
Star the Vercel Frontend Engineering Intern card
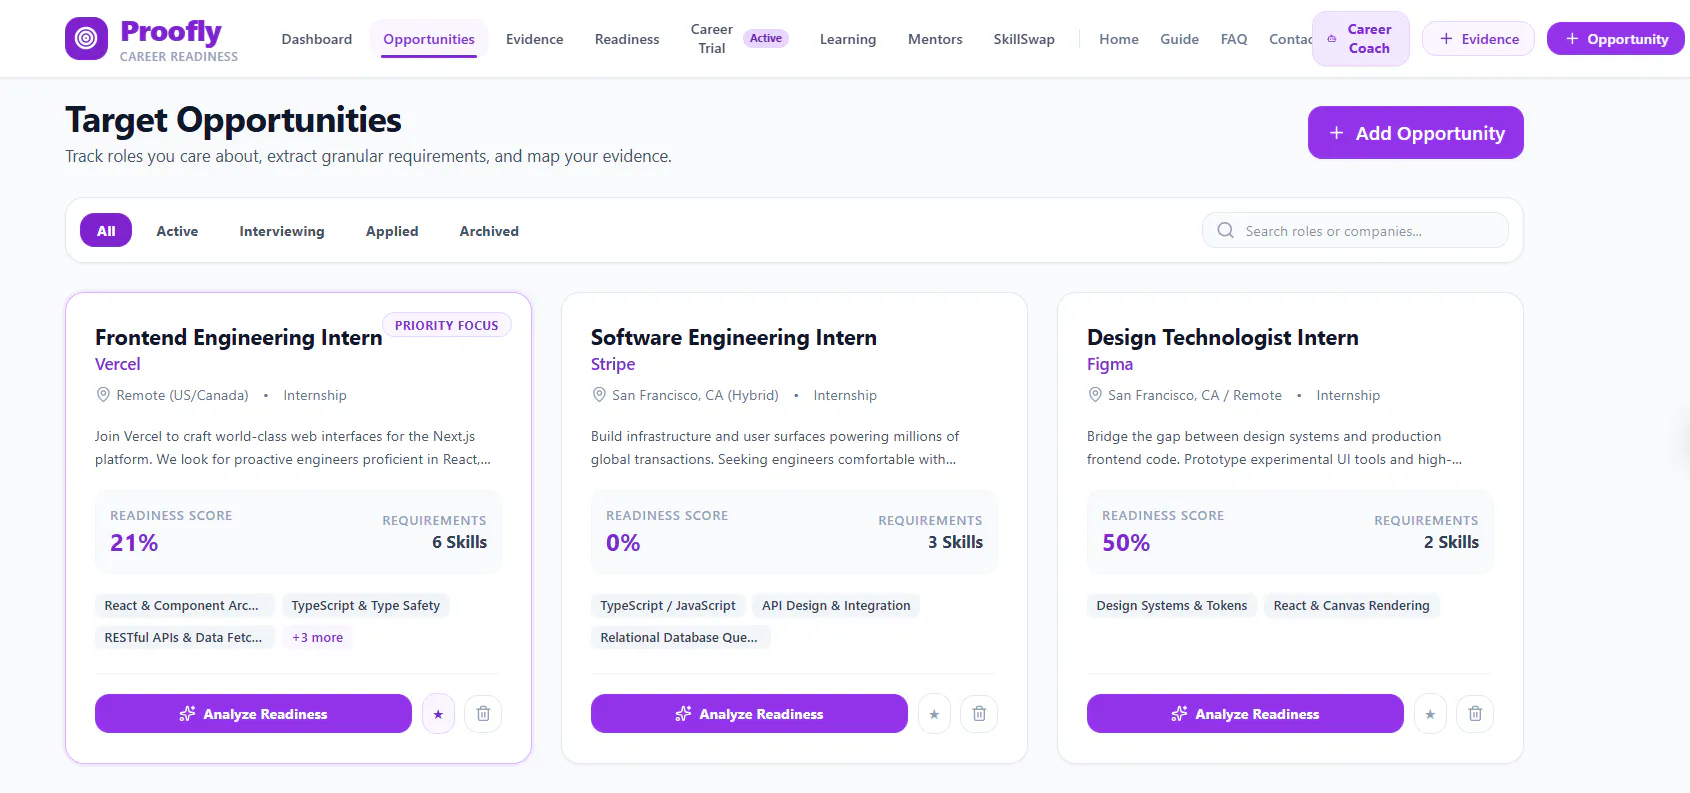pyautogui.click(x=438, y=714)
